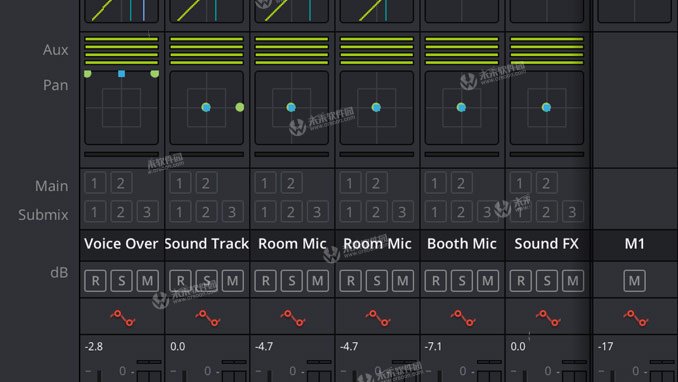The height and width of the screenshot is (382, 678).
Task: Click automation icon on Booth Mic track
Action: (463, 318)
